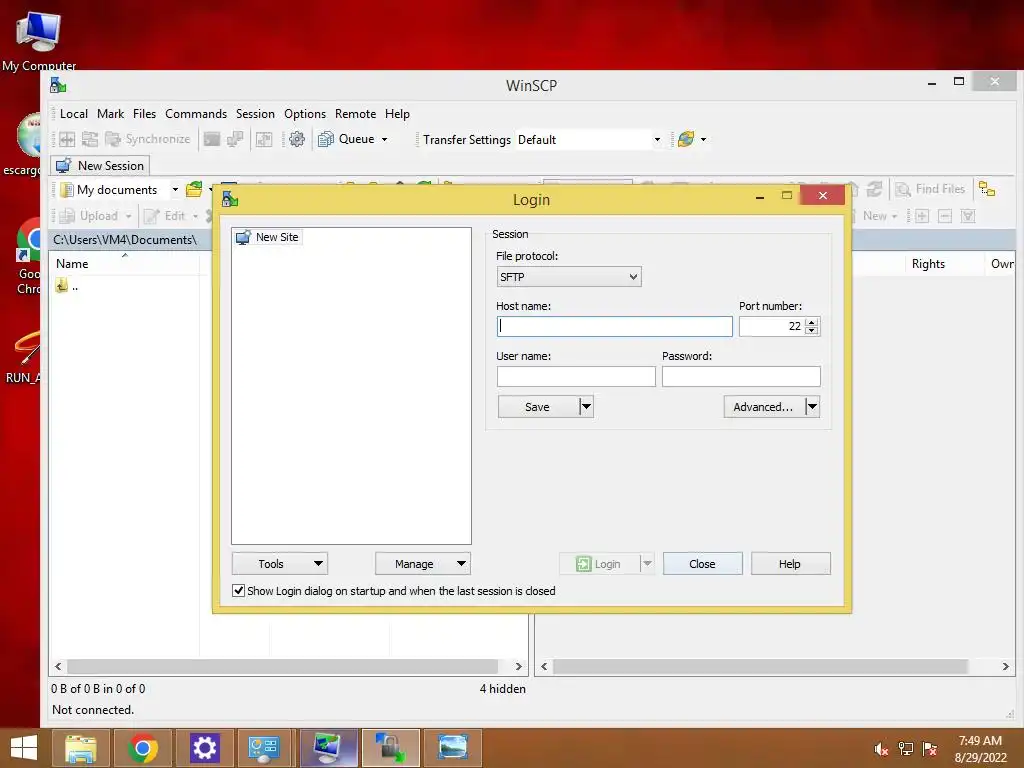Open the Options menu
This screenshot has width=1024, height=768.
click(x=305, y=114)
